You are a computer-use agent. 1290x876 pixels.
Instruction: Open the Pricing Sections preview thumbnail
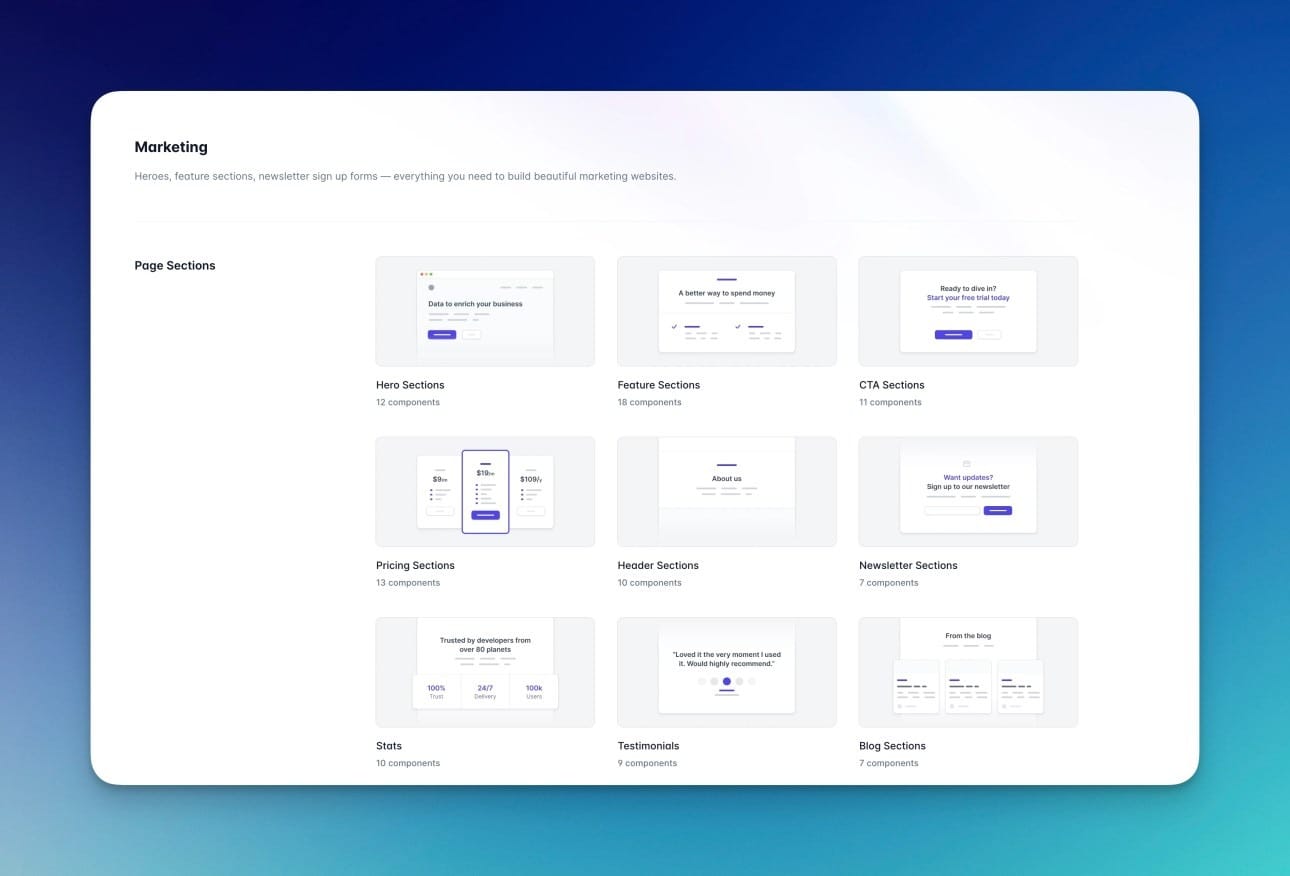tap(485, 491)
